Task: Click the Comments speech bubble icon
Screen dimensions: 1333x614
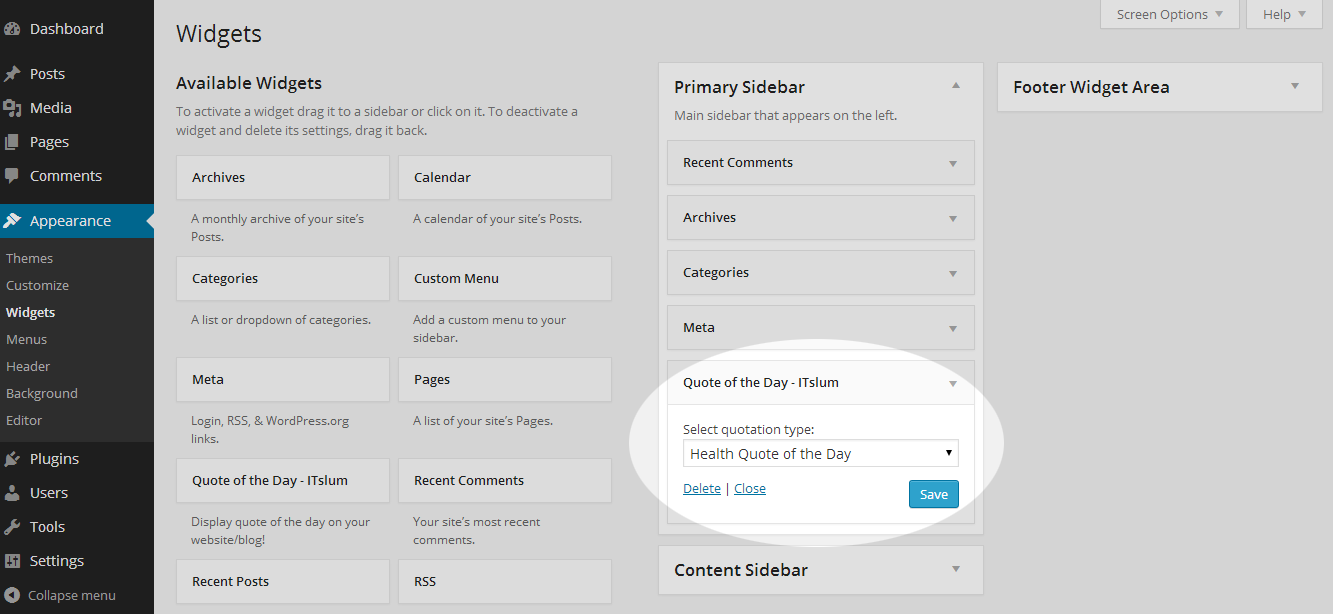Action: pos(12,176)
